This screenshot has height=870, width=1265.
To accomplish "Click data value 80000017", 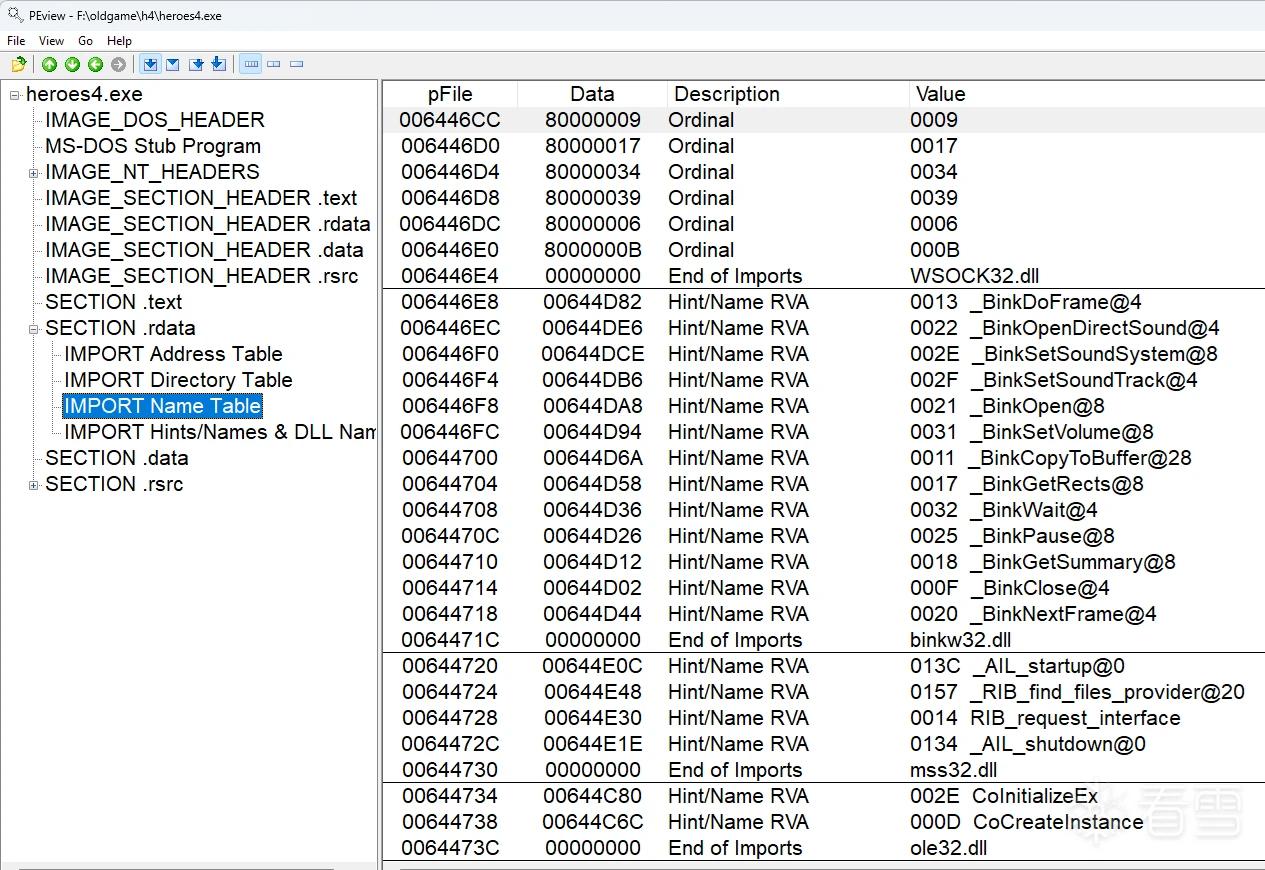I will (x=593, y=146).
